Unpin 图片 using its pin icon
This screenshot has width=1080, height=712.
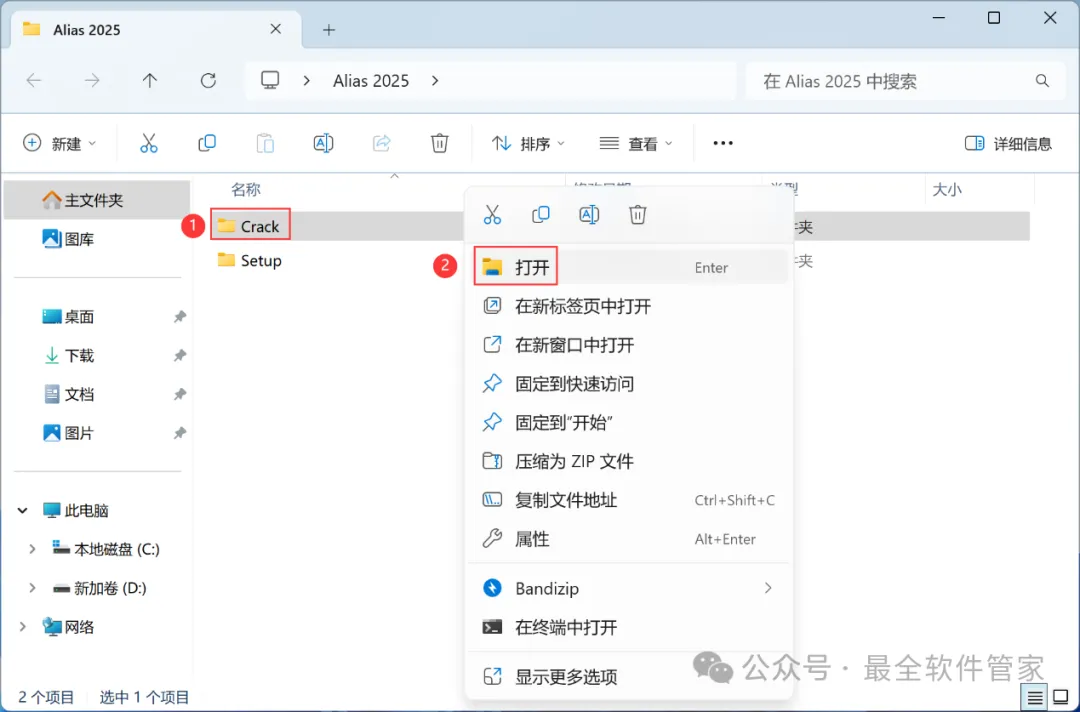point(179,433)
